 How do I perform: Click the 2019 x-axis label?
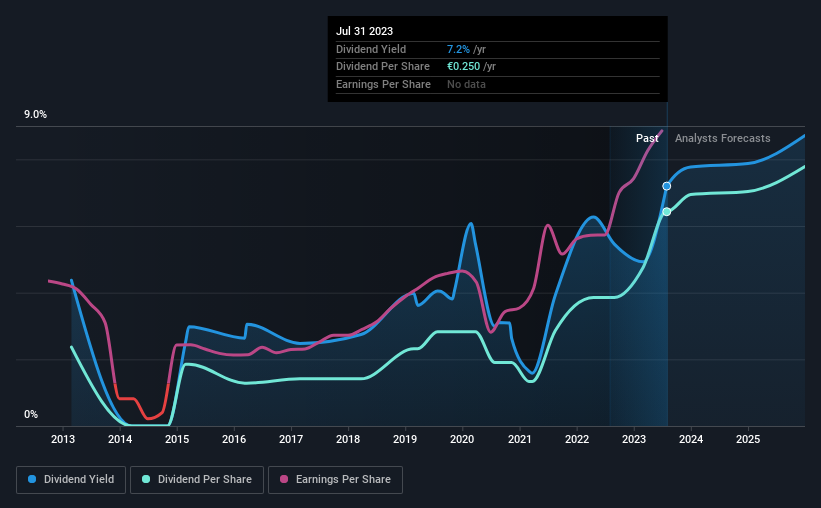[405, 439]
